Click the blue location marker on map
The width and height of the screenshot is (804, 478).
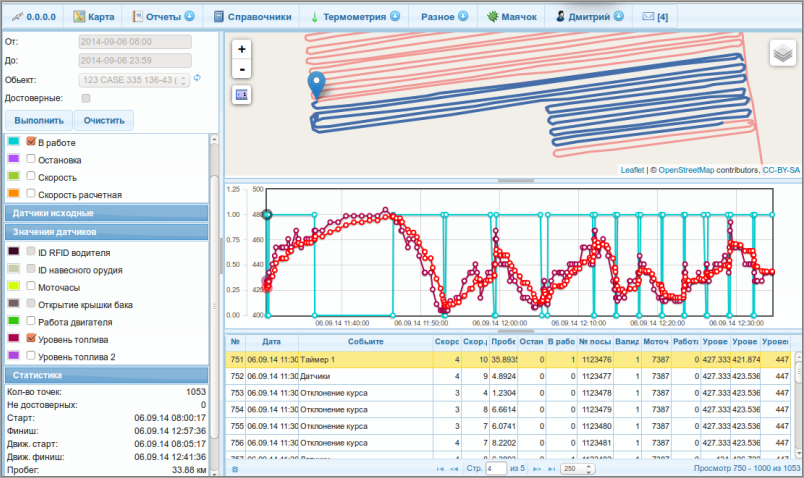pos(316,85)
